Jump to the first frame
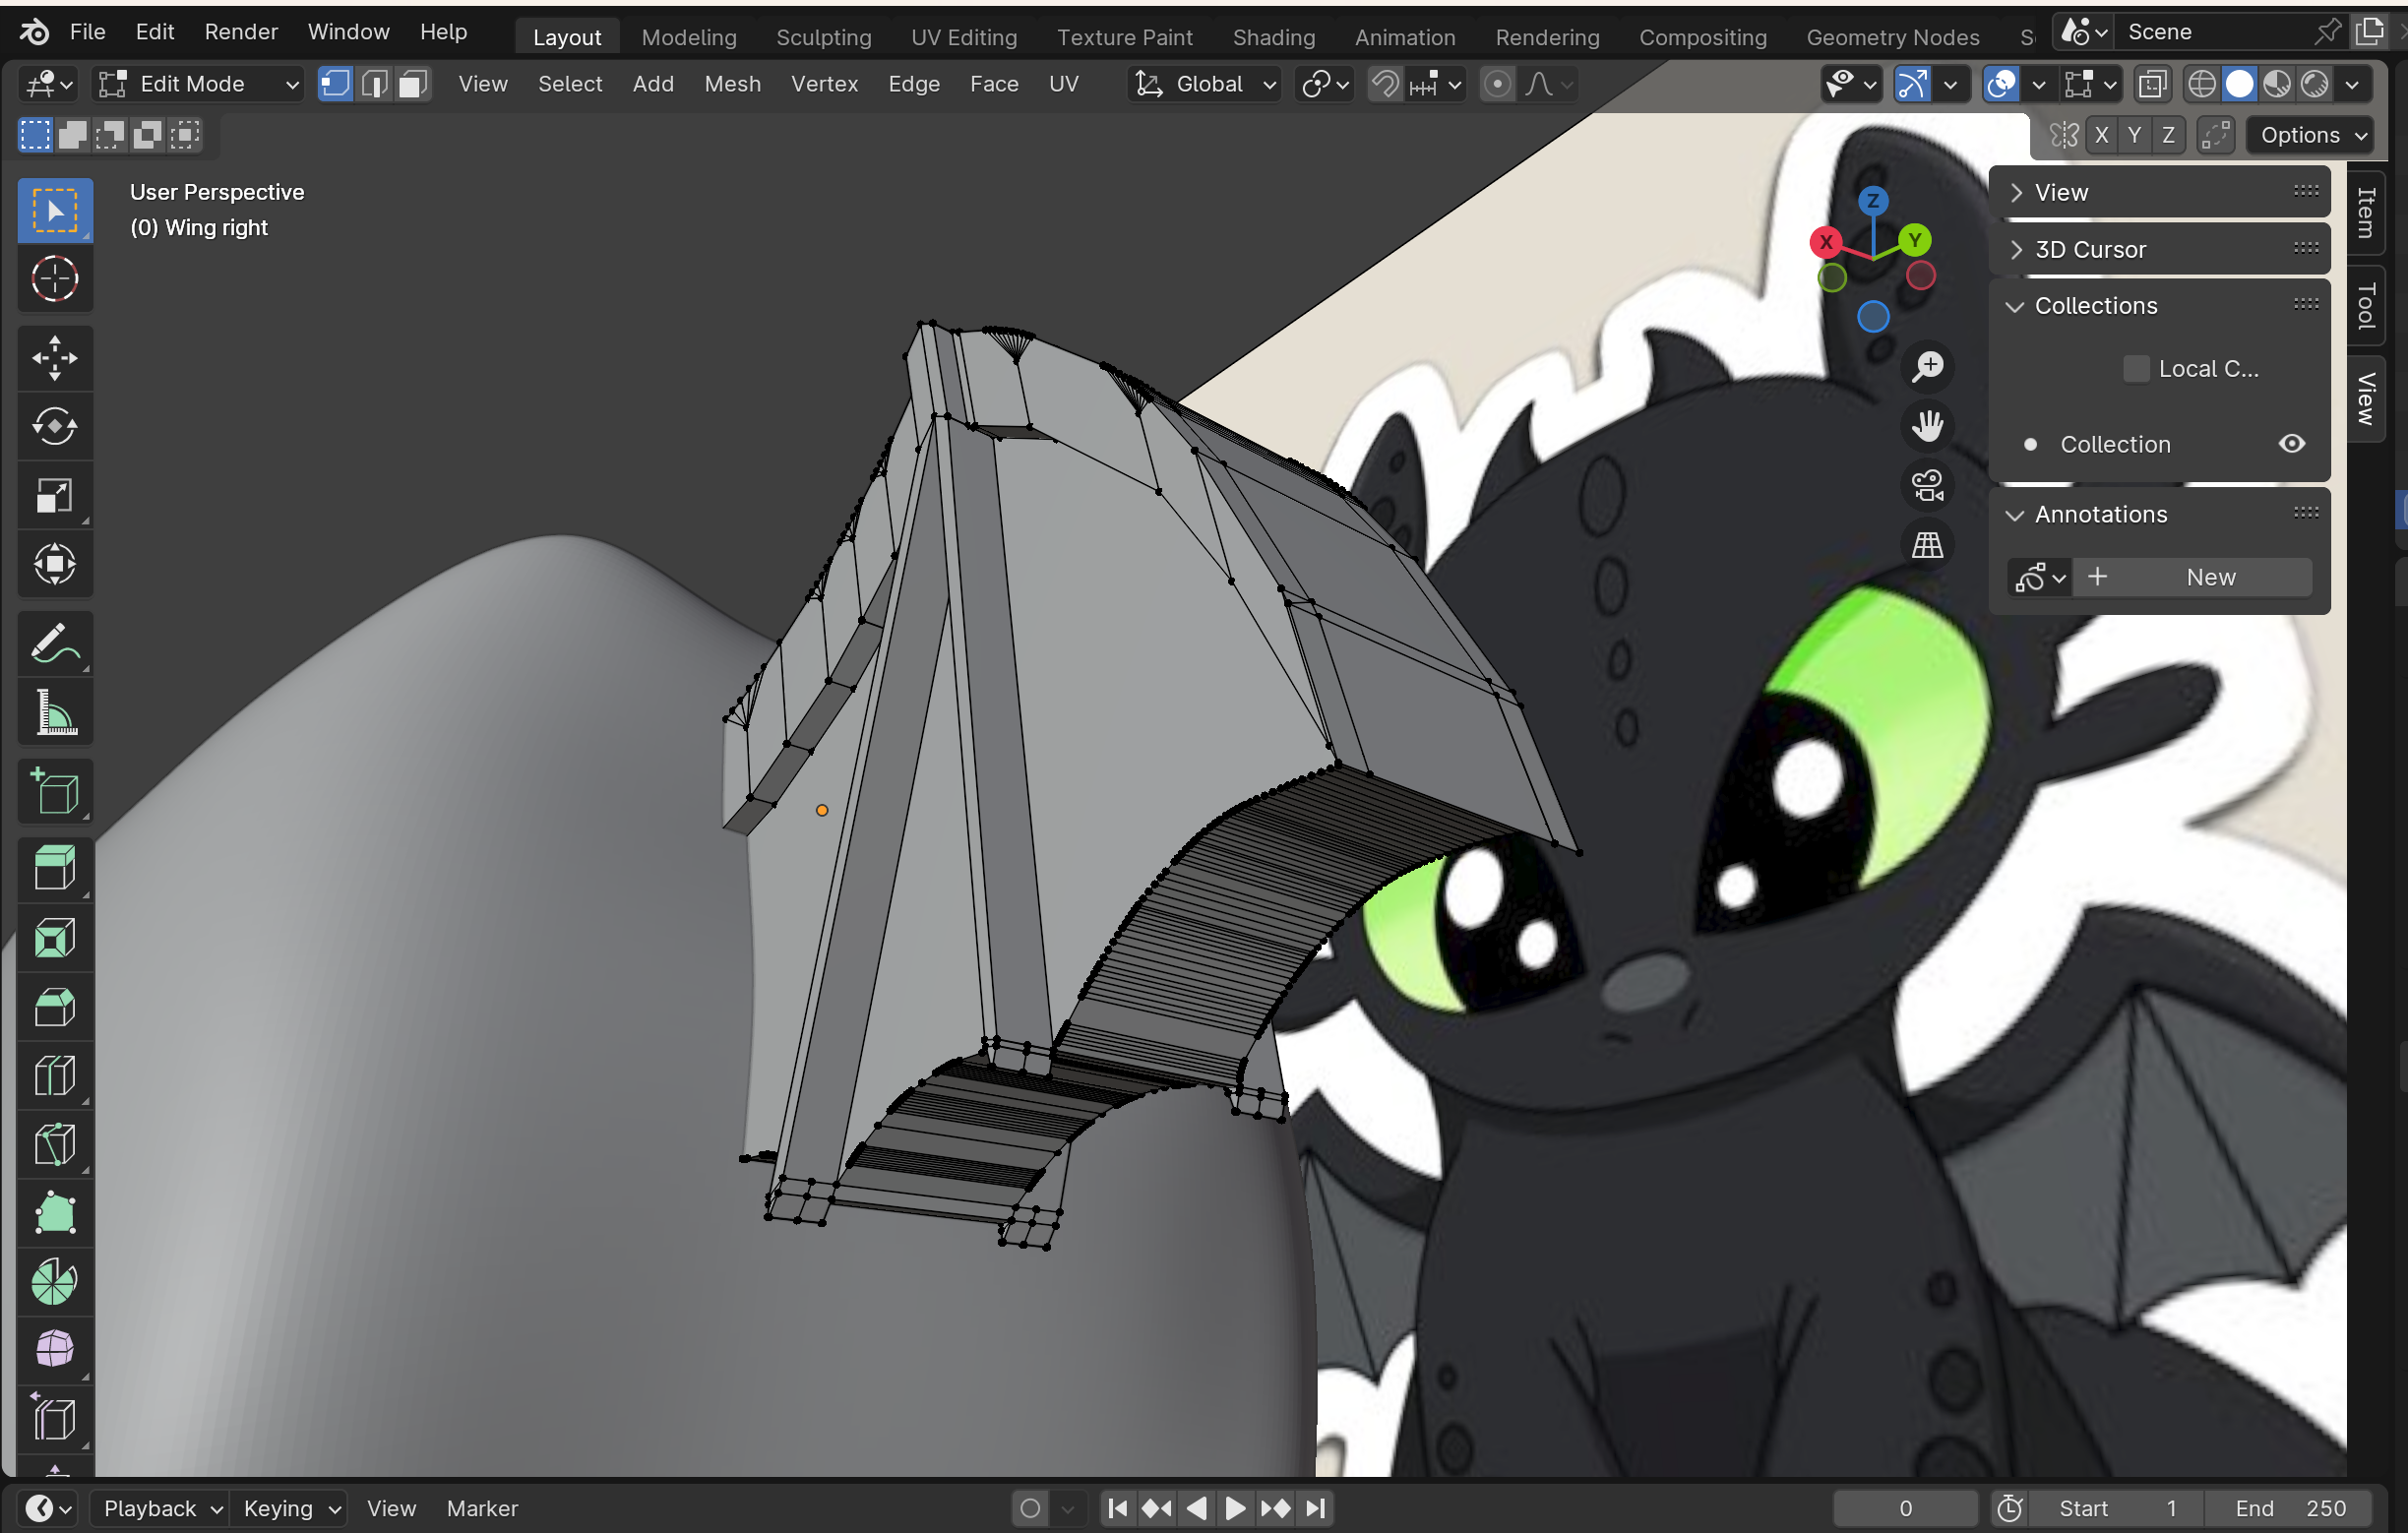Viewport: 2408px width, 1533px height. [x=1118, y=1507]
